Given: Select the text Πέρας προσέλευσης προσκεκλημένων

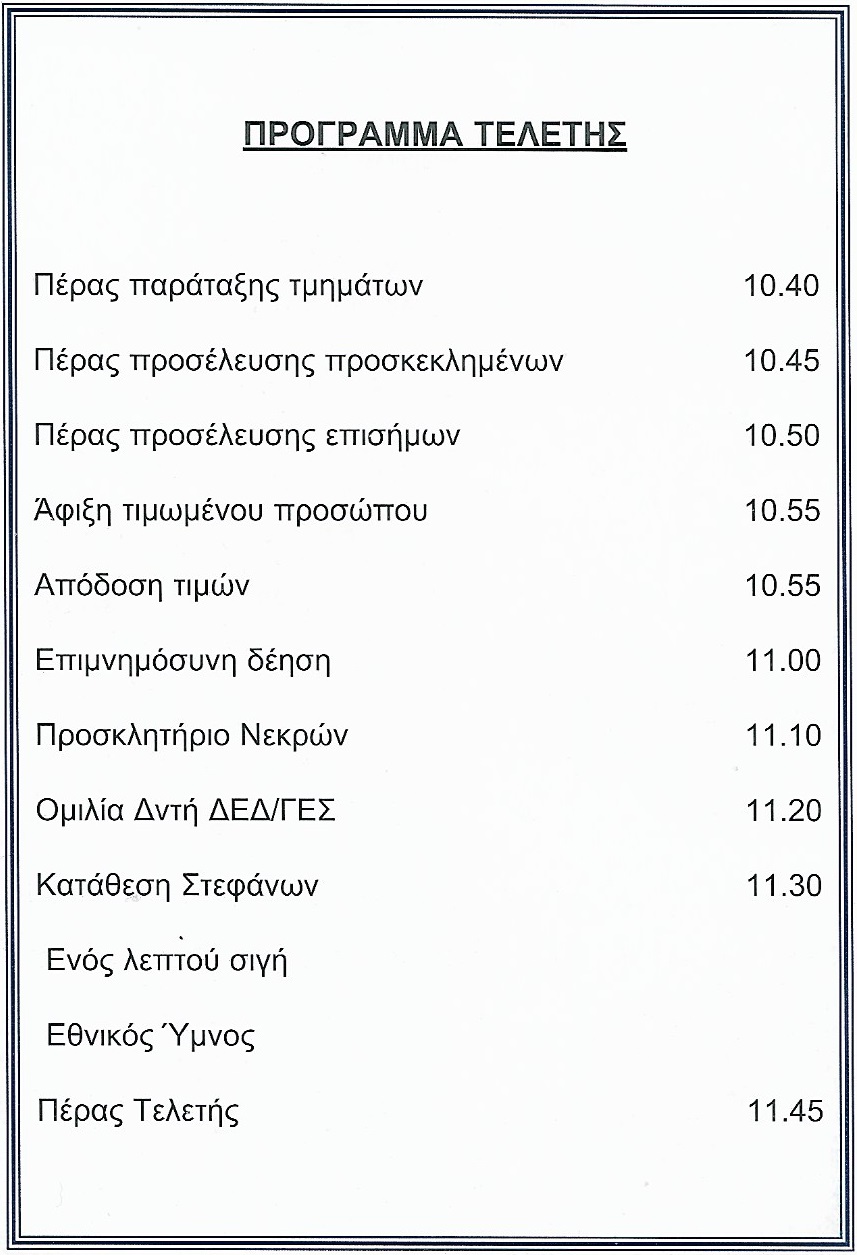Looking at the screenshot, I should click(x=298, y=361).
